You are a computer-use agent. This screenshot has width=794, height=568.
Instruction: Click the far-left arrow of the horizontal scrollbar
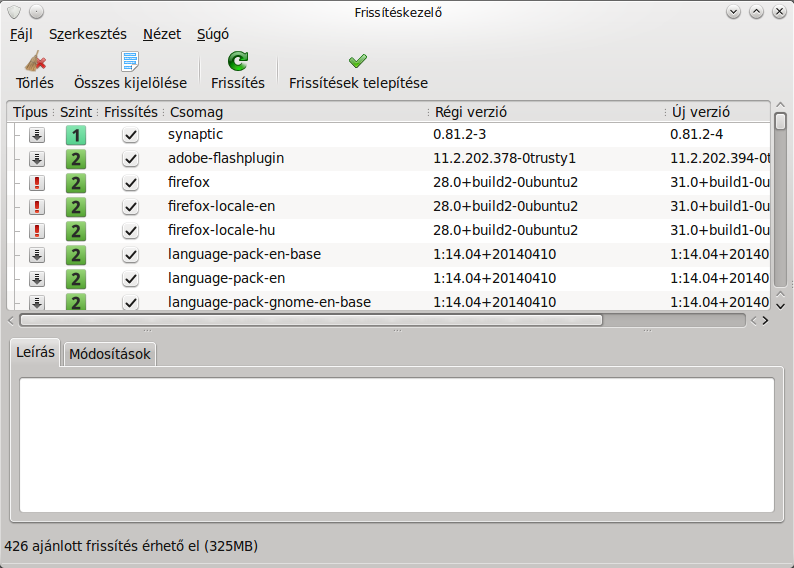[x=11, y=320]
